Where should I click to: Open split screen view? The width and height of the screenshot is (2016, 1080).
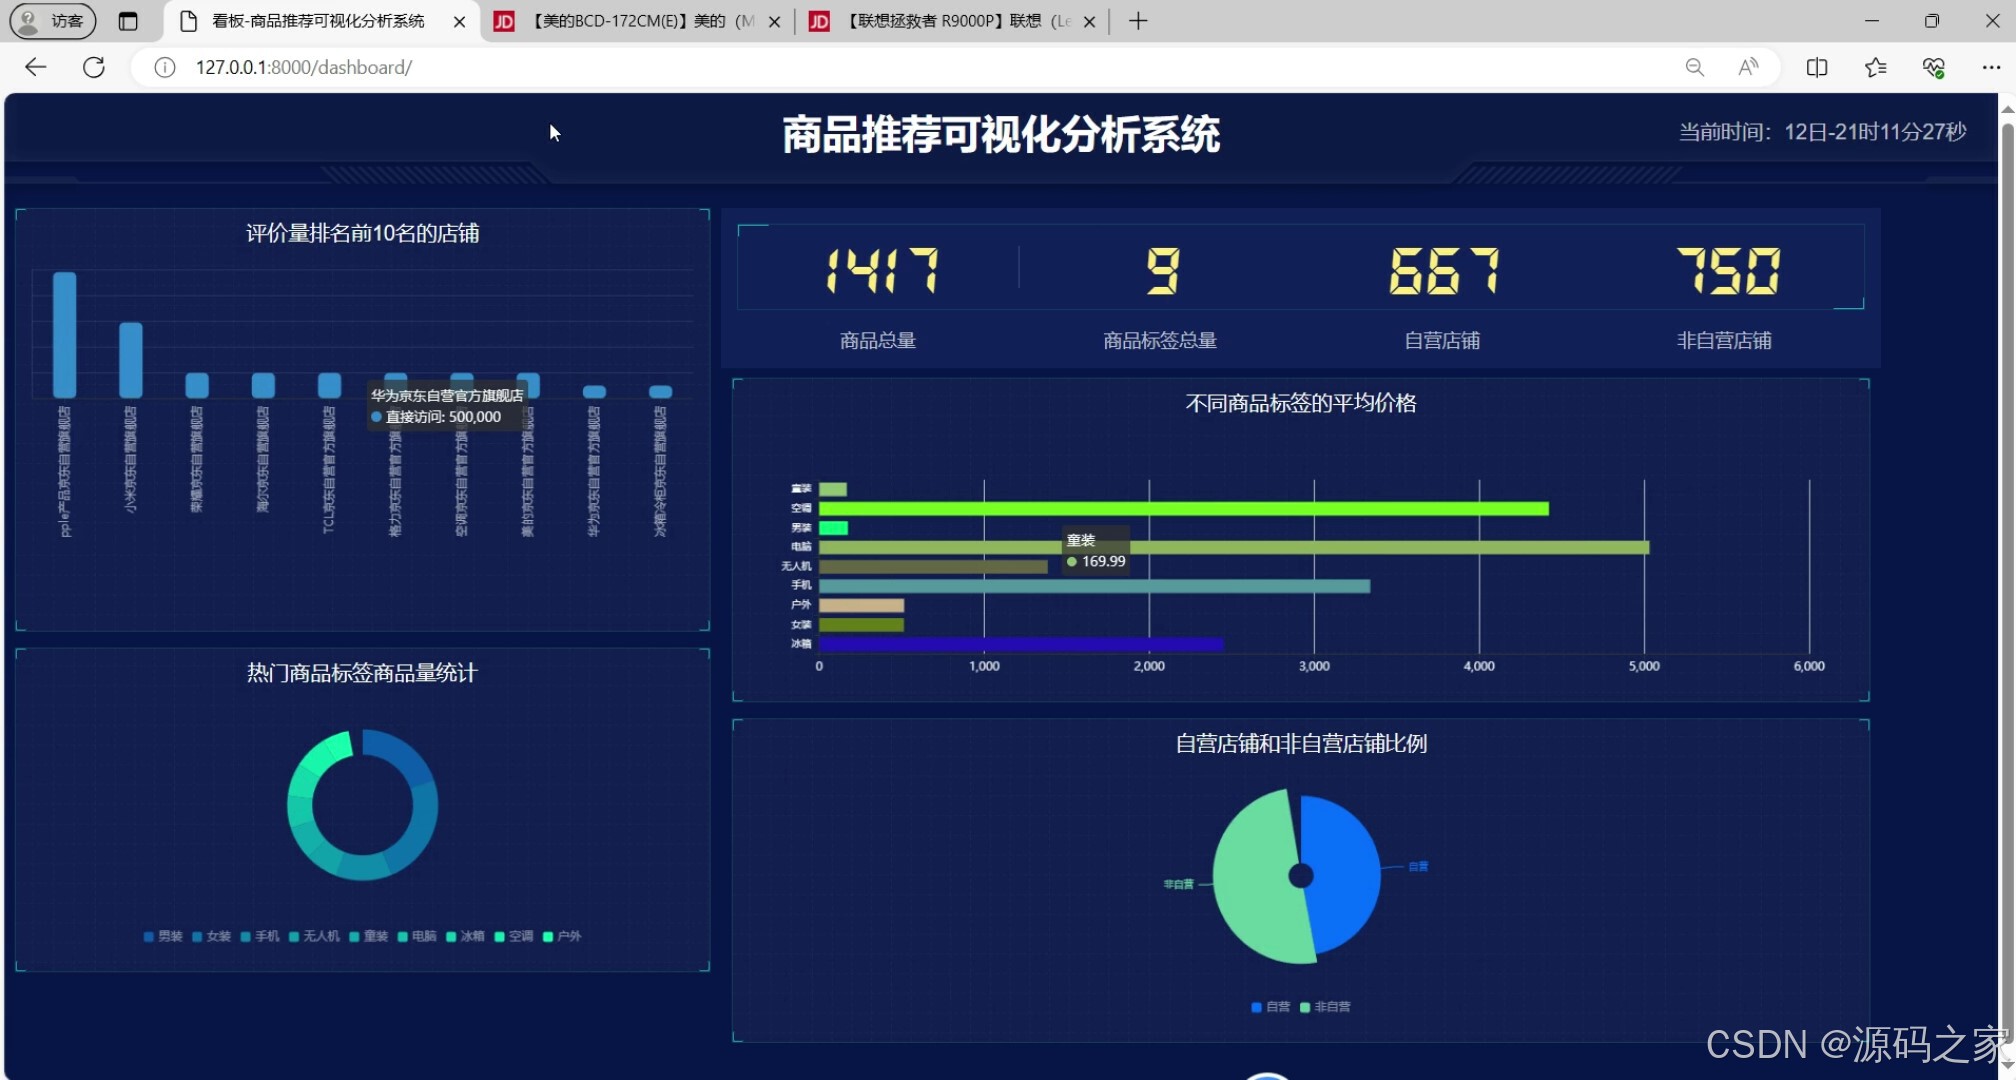[x=1817, y=67]
